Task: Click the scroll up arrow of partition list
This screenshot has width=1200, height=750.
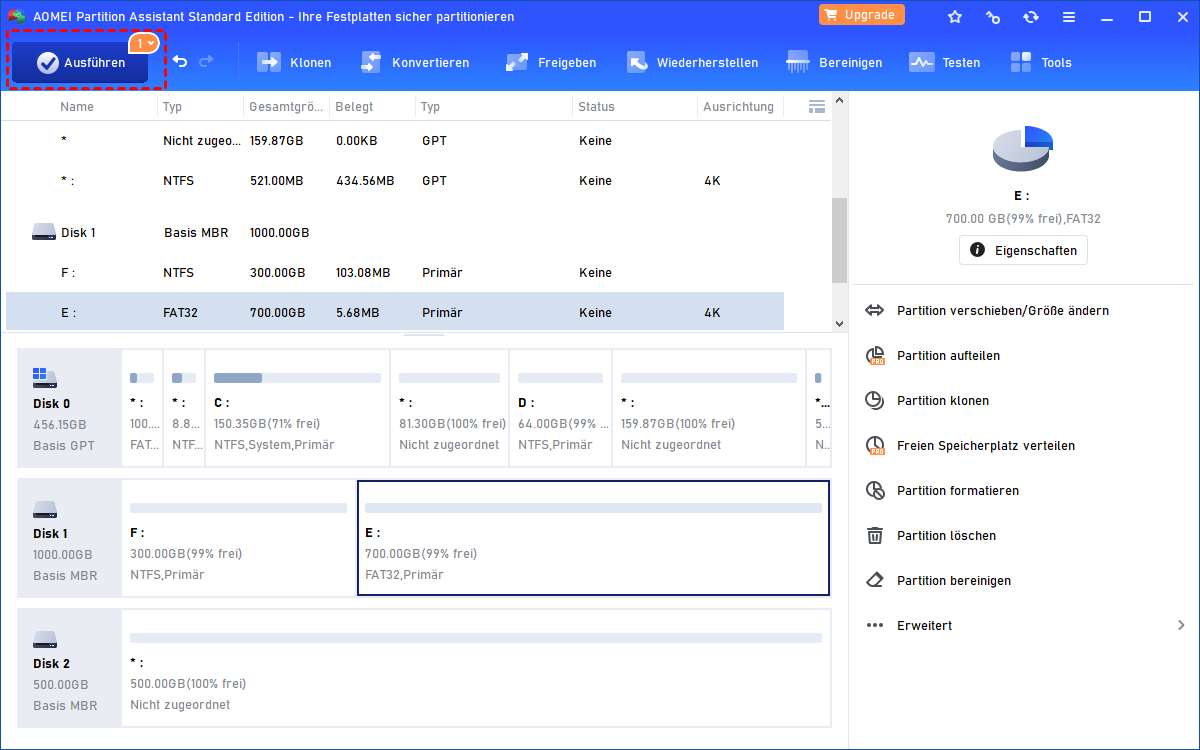Action: [x=839, y=102]
